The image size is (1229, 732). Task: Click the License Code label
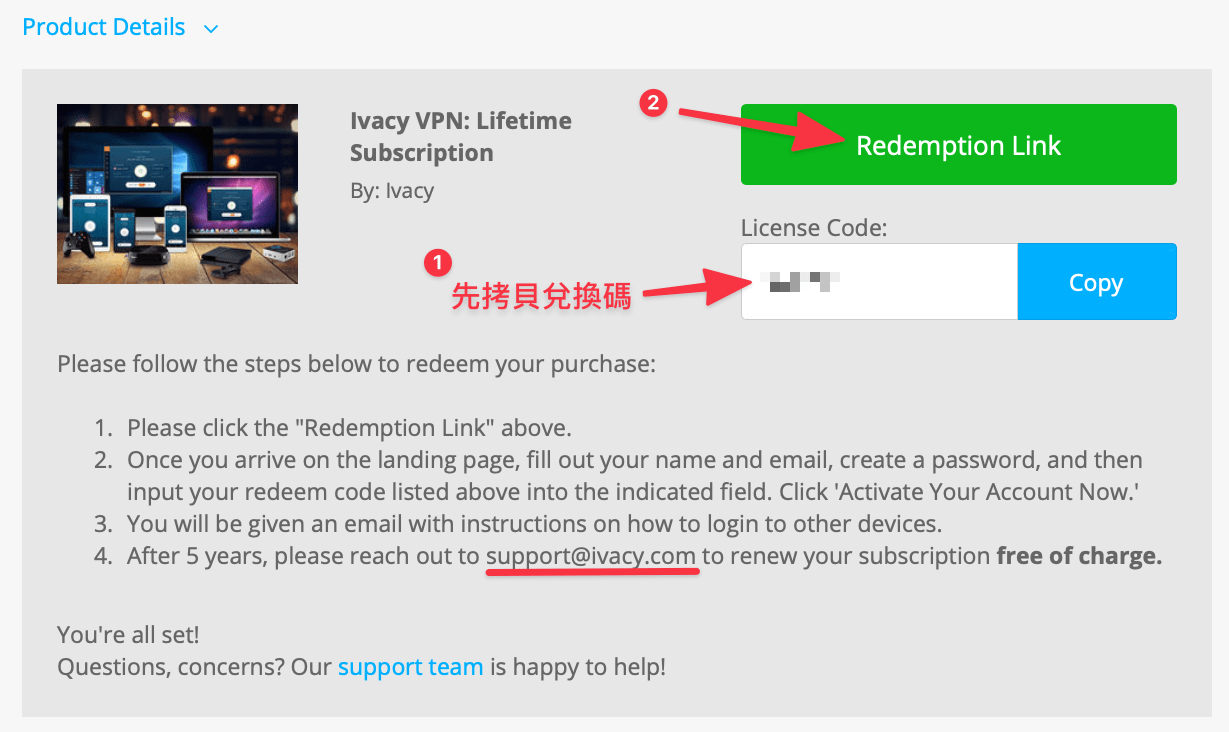coord(814,228)
